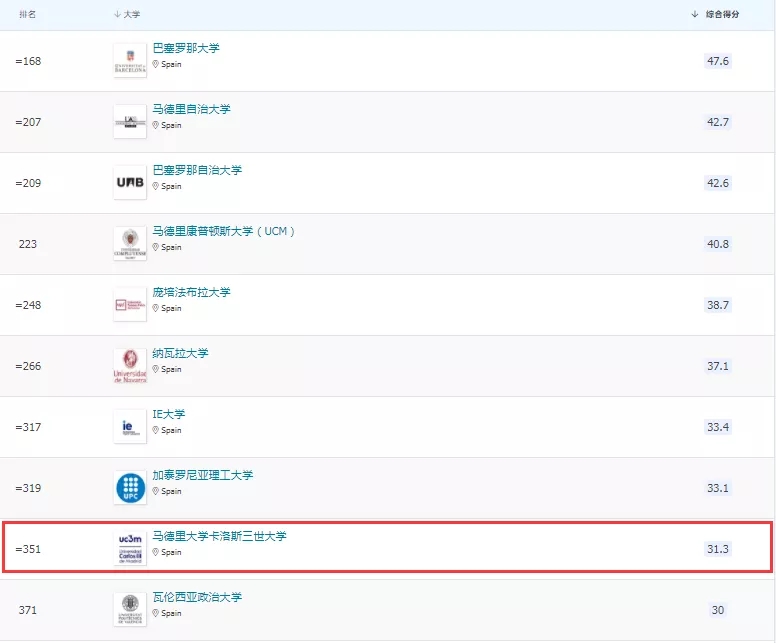Select the score 42.7
776x643 pixels.
pyautogui.click(x=718, y=122)
